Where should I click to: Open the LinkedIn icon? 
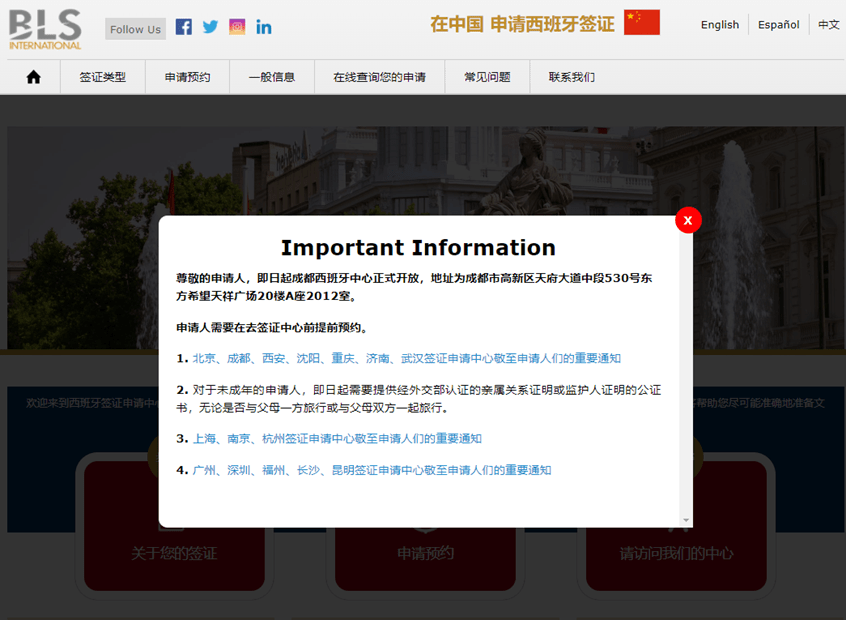(264, 27)
